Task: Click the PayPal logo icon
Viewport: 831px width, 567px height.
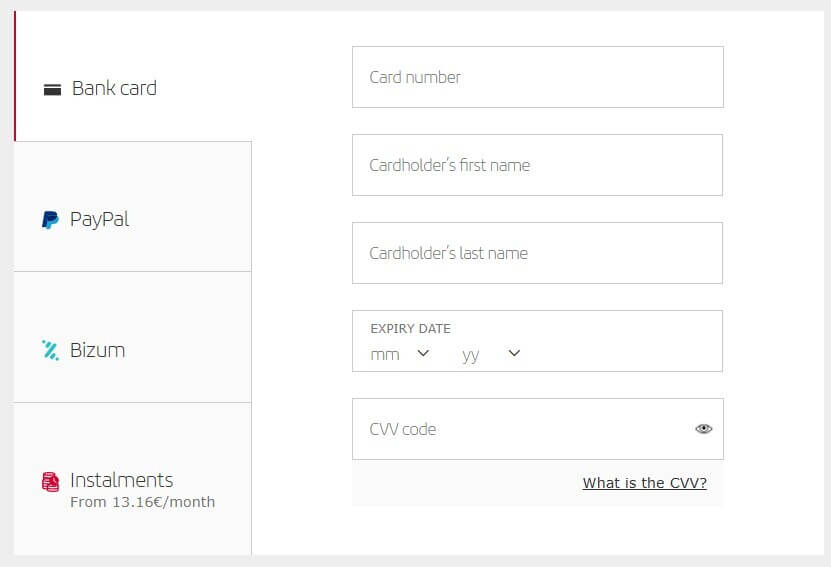Action: [50, 219]
